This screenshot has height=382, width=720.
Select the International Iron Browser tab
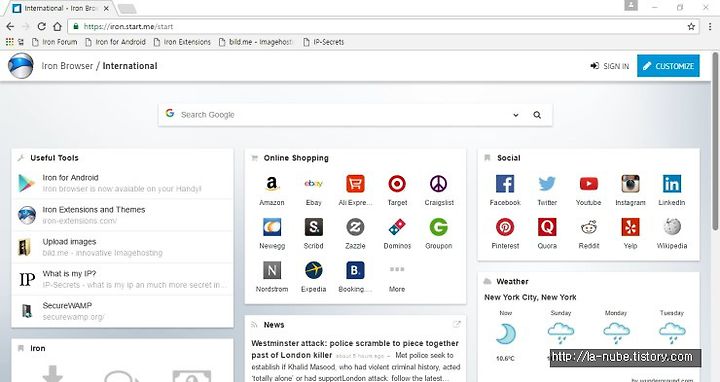(60, 8)
